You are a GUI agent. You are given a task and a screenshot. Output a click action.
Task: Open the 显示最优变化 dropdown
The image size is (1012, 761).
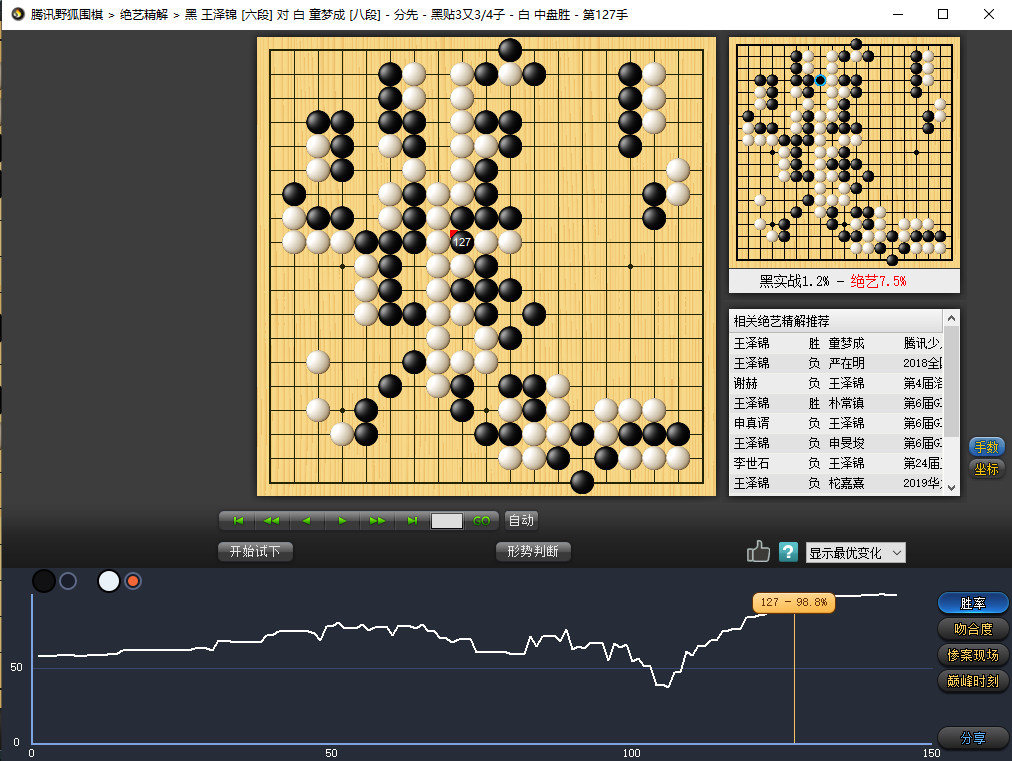(x=855, y=552)
